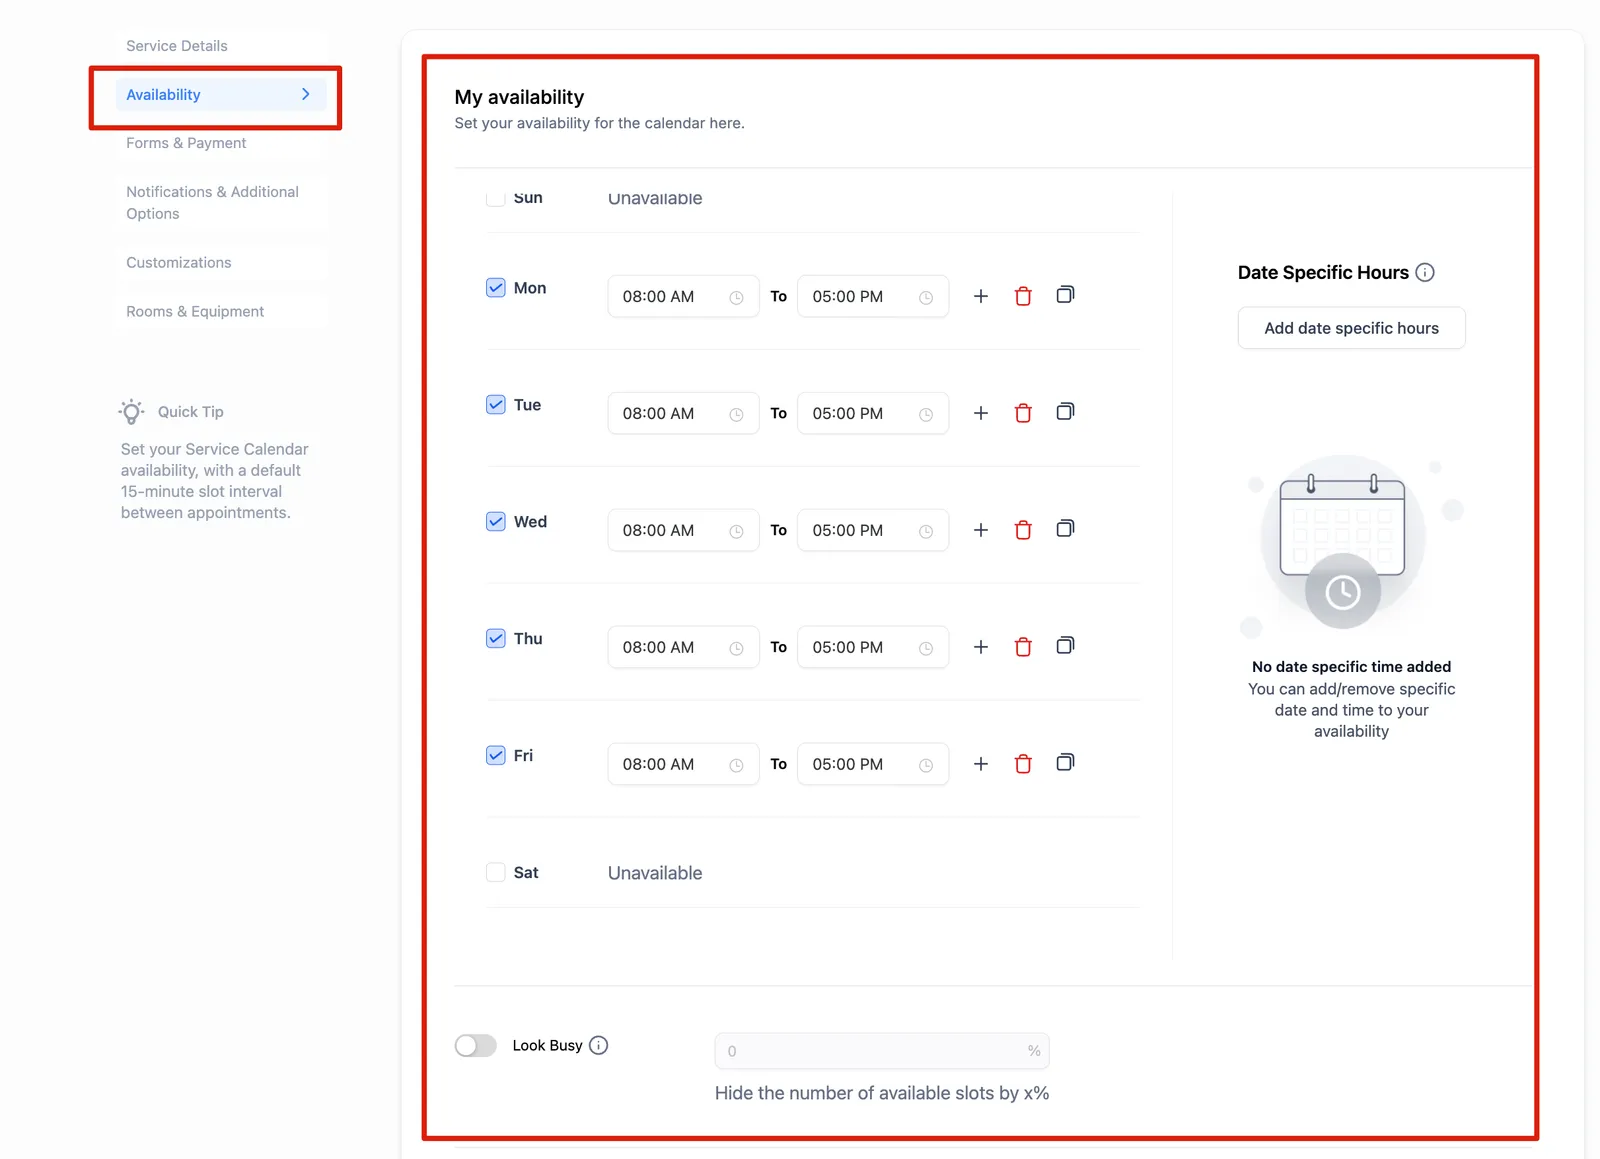The height and width of the screenshot is (1159, 1600).
Task: Add another time slot for Monday
Action: coord(981,296)
